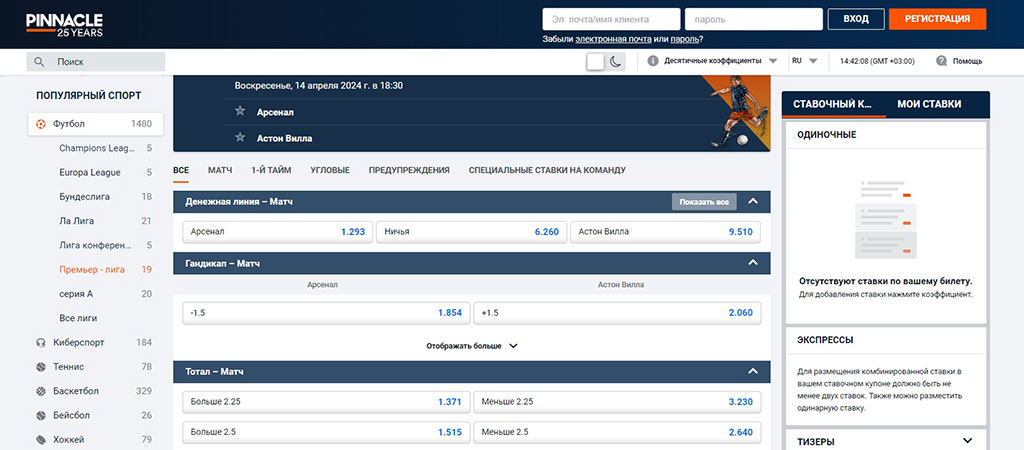This screenshot has height=450, width=1024.
Task: Select handicap +1.5 at 2.060
Action: pos(617,313)
